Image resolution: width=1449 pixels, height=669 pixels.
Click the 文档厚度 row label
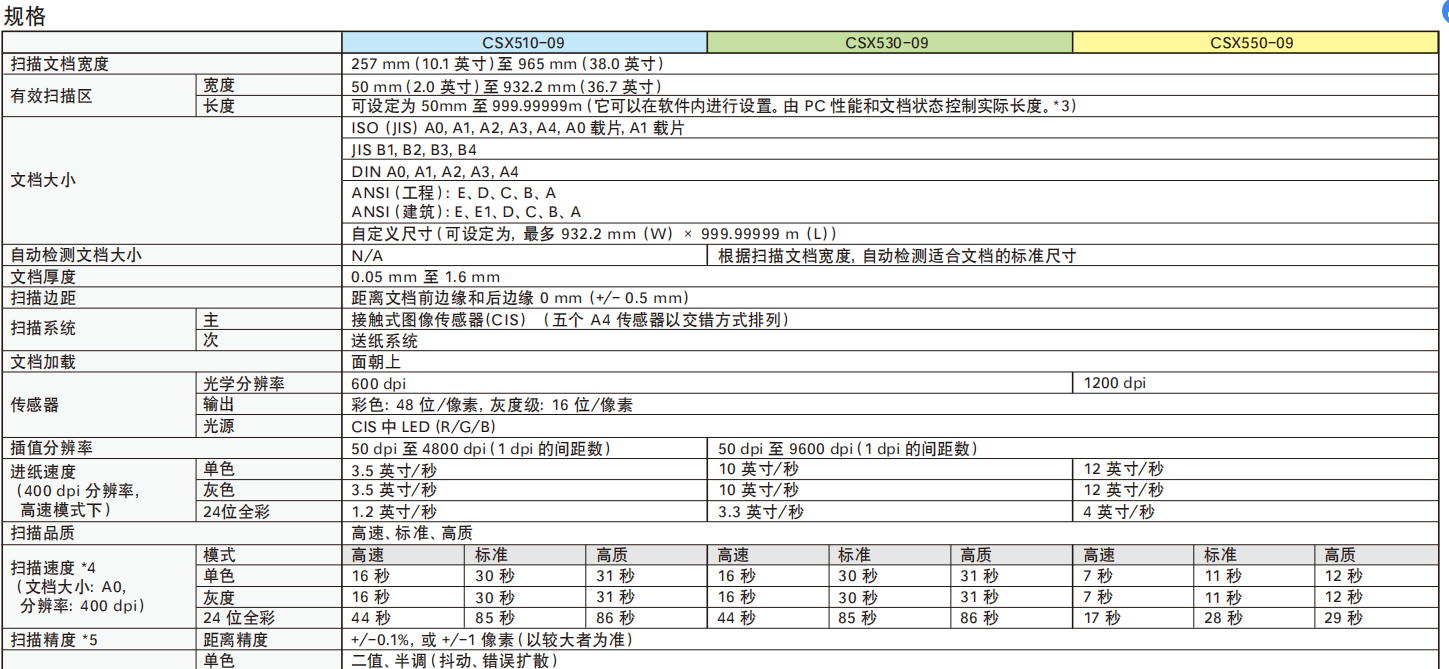tap(43, 276)
